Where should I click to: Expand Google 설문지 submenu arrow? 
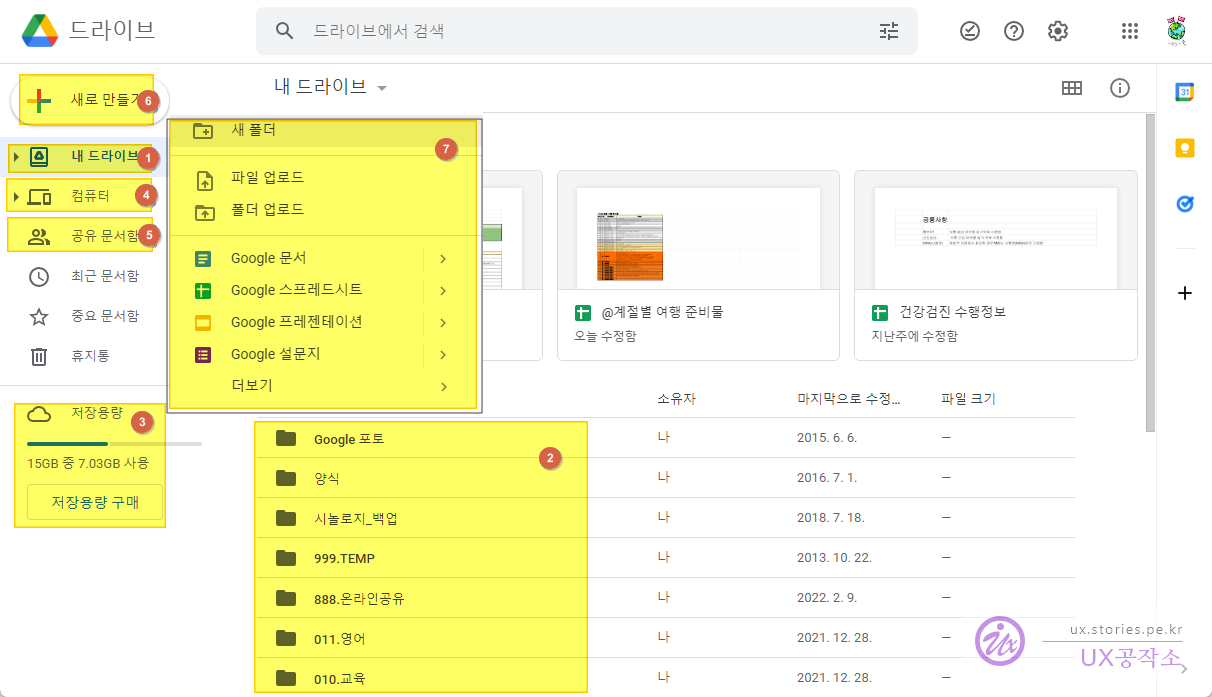click(443, 355)
